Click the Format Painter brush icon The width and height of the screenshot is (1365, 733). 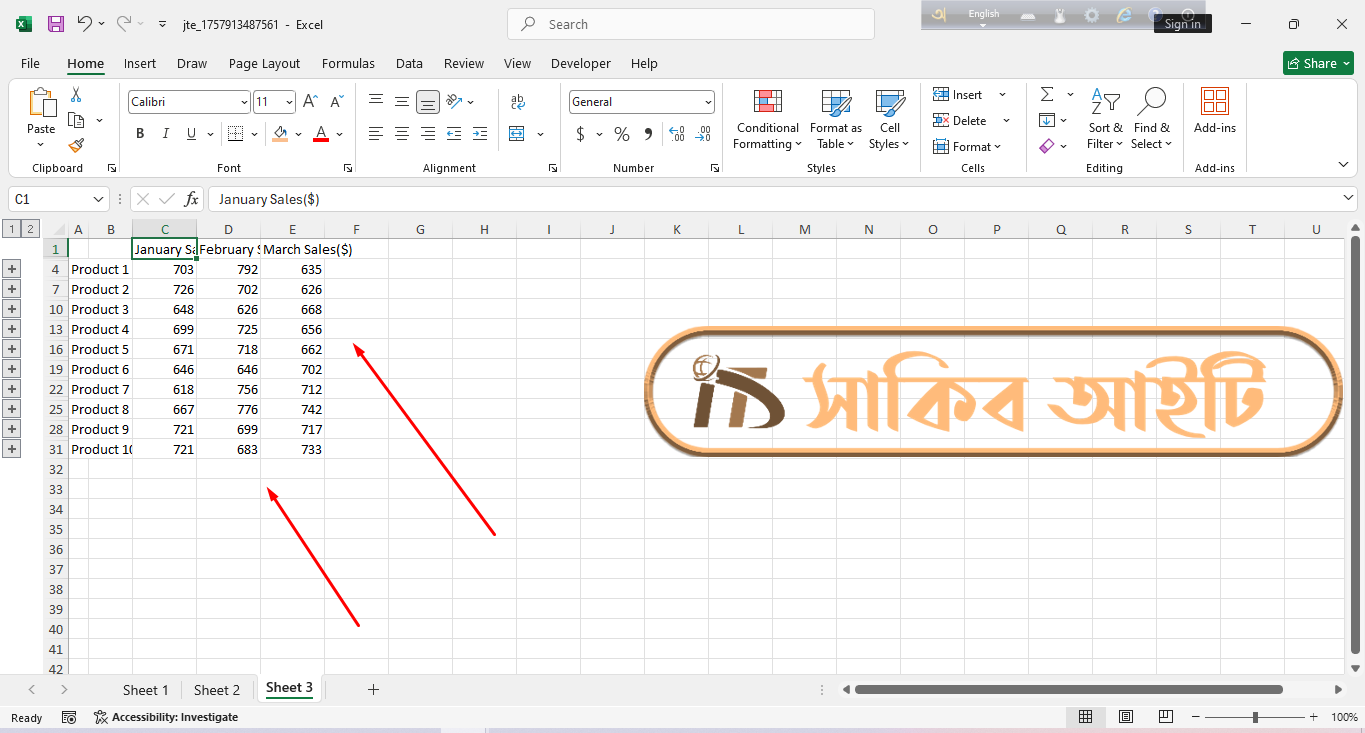(x=76, y=146)
